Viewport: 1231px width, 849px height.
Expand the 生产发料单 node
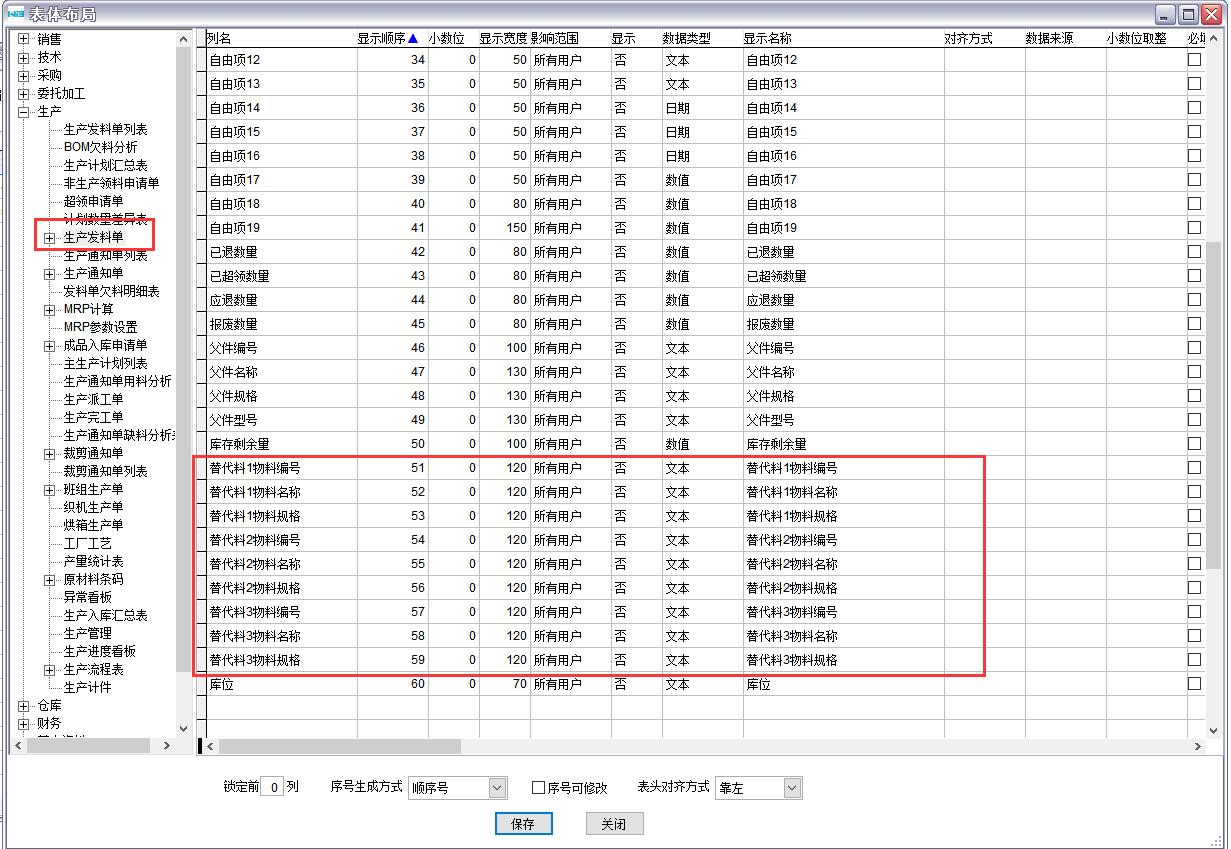pyautogui.click(x=50, y=238)
